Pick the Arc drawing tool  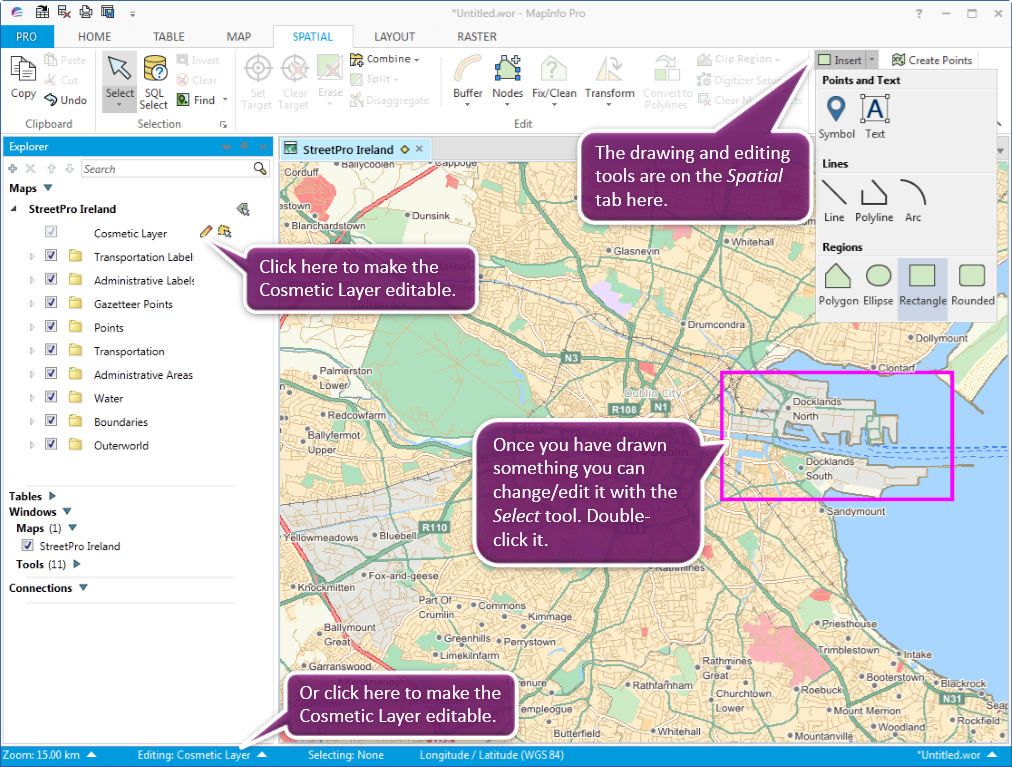point(913,201)
